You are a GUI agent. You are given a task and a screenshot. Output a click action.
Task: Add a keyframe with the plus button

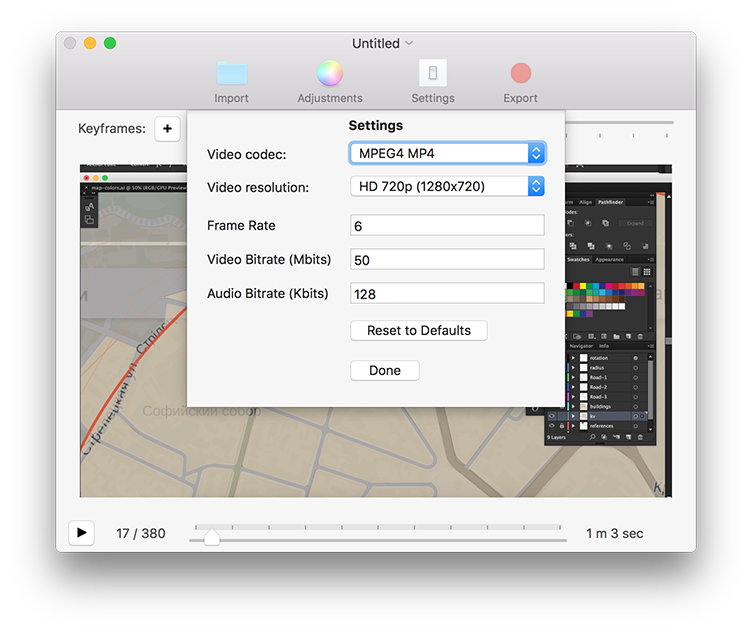pos(167,129)
